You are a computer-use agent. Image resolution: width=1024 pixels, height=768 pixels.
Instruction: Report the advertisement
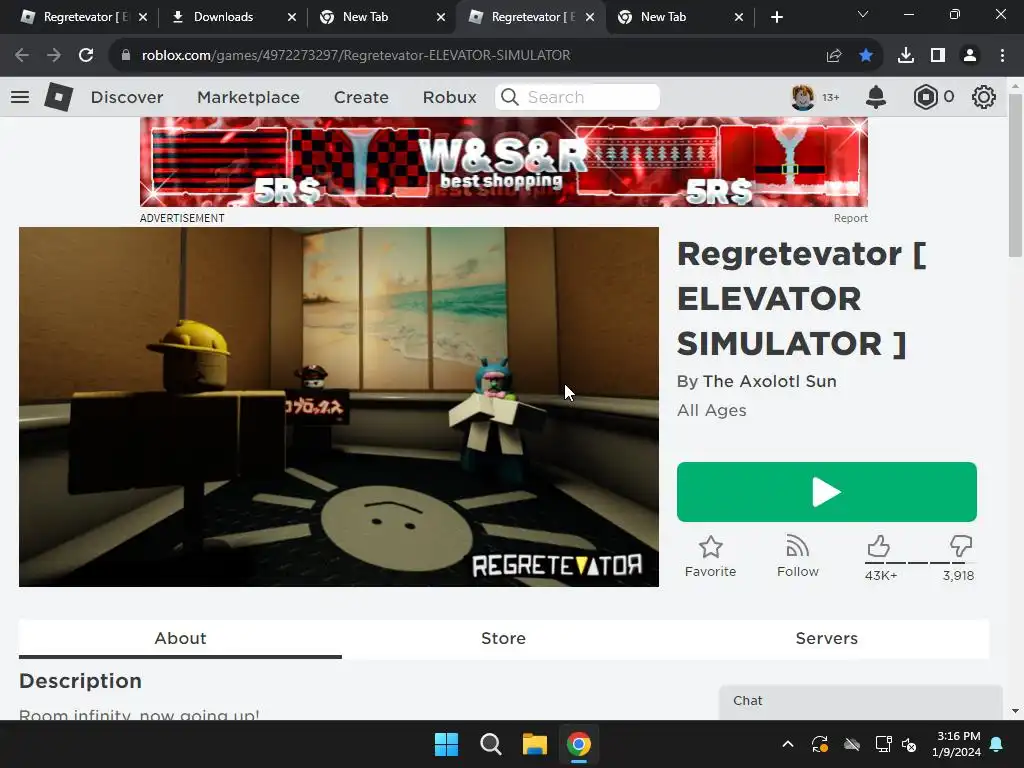[850, 218]
